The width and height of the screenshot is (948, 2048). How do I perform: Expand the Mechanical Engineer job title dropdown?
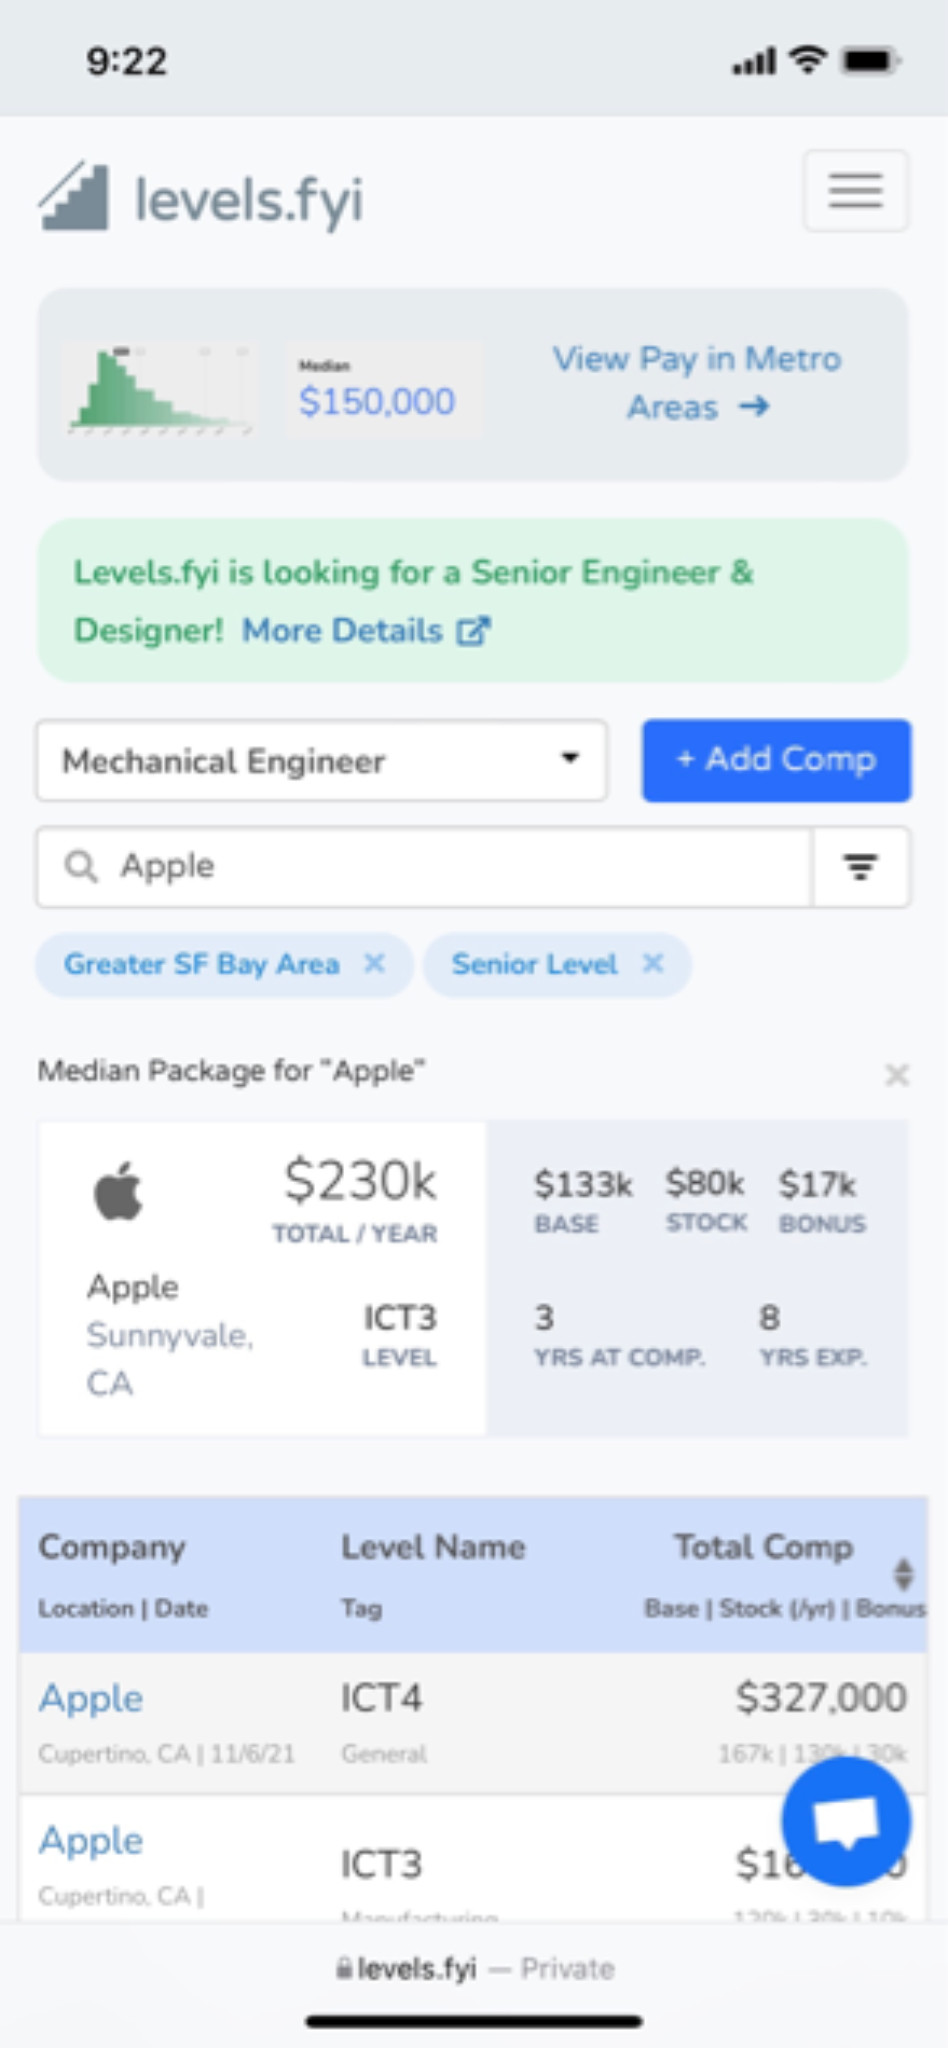tap(322, 761)
